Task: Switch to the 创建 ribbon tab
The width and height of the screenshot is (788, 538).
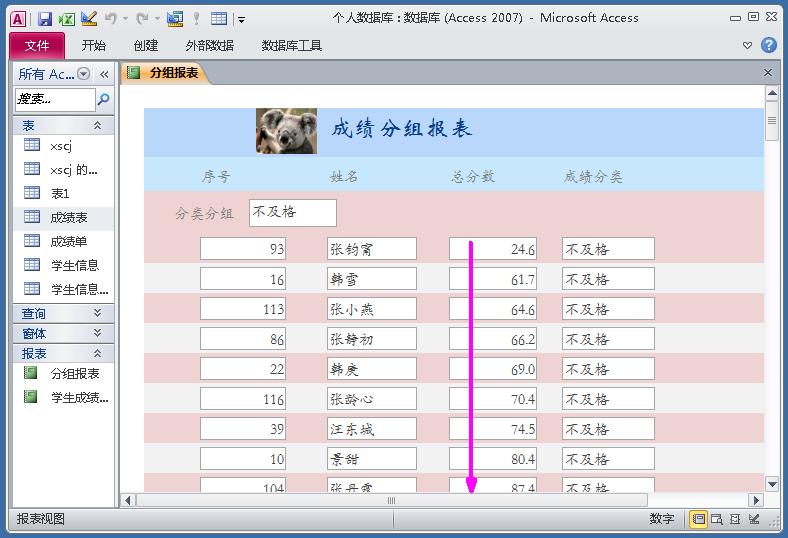Action: point(146,46)
